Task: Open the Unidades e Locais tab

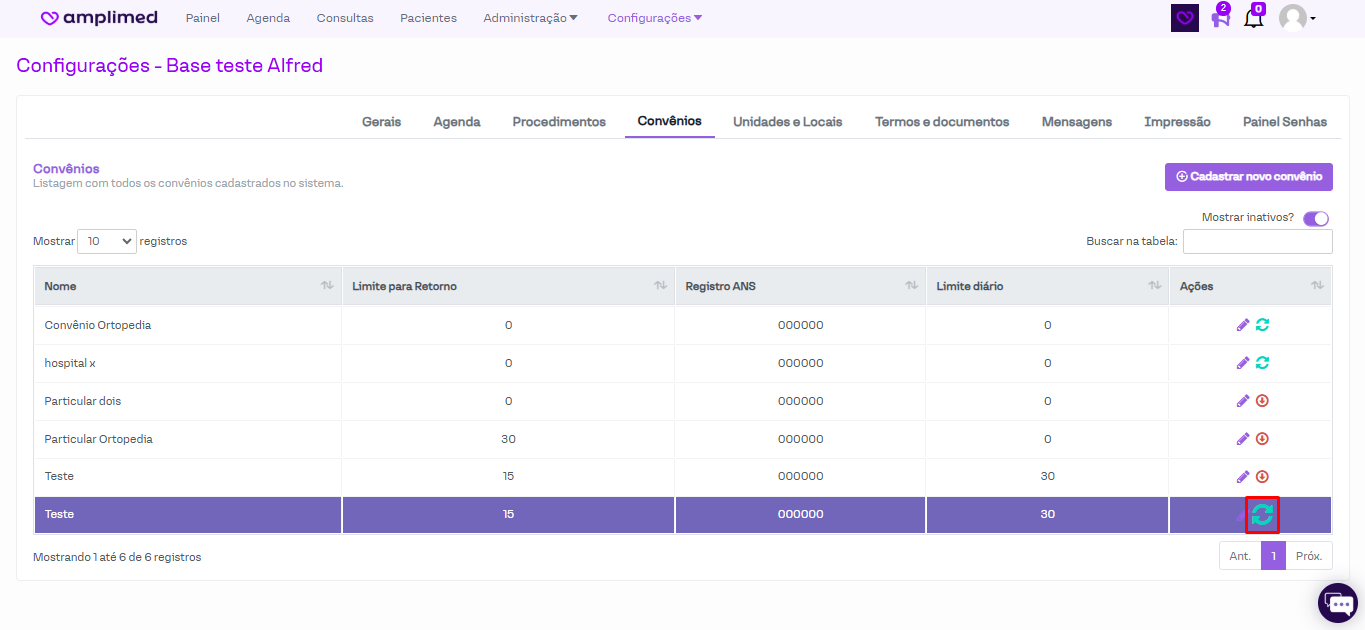Action: tap(787, 122)
